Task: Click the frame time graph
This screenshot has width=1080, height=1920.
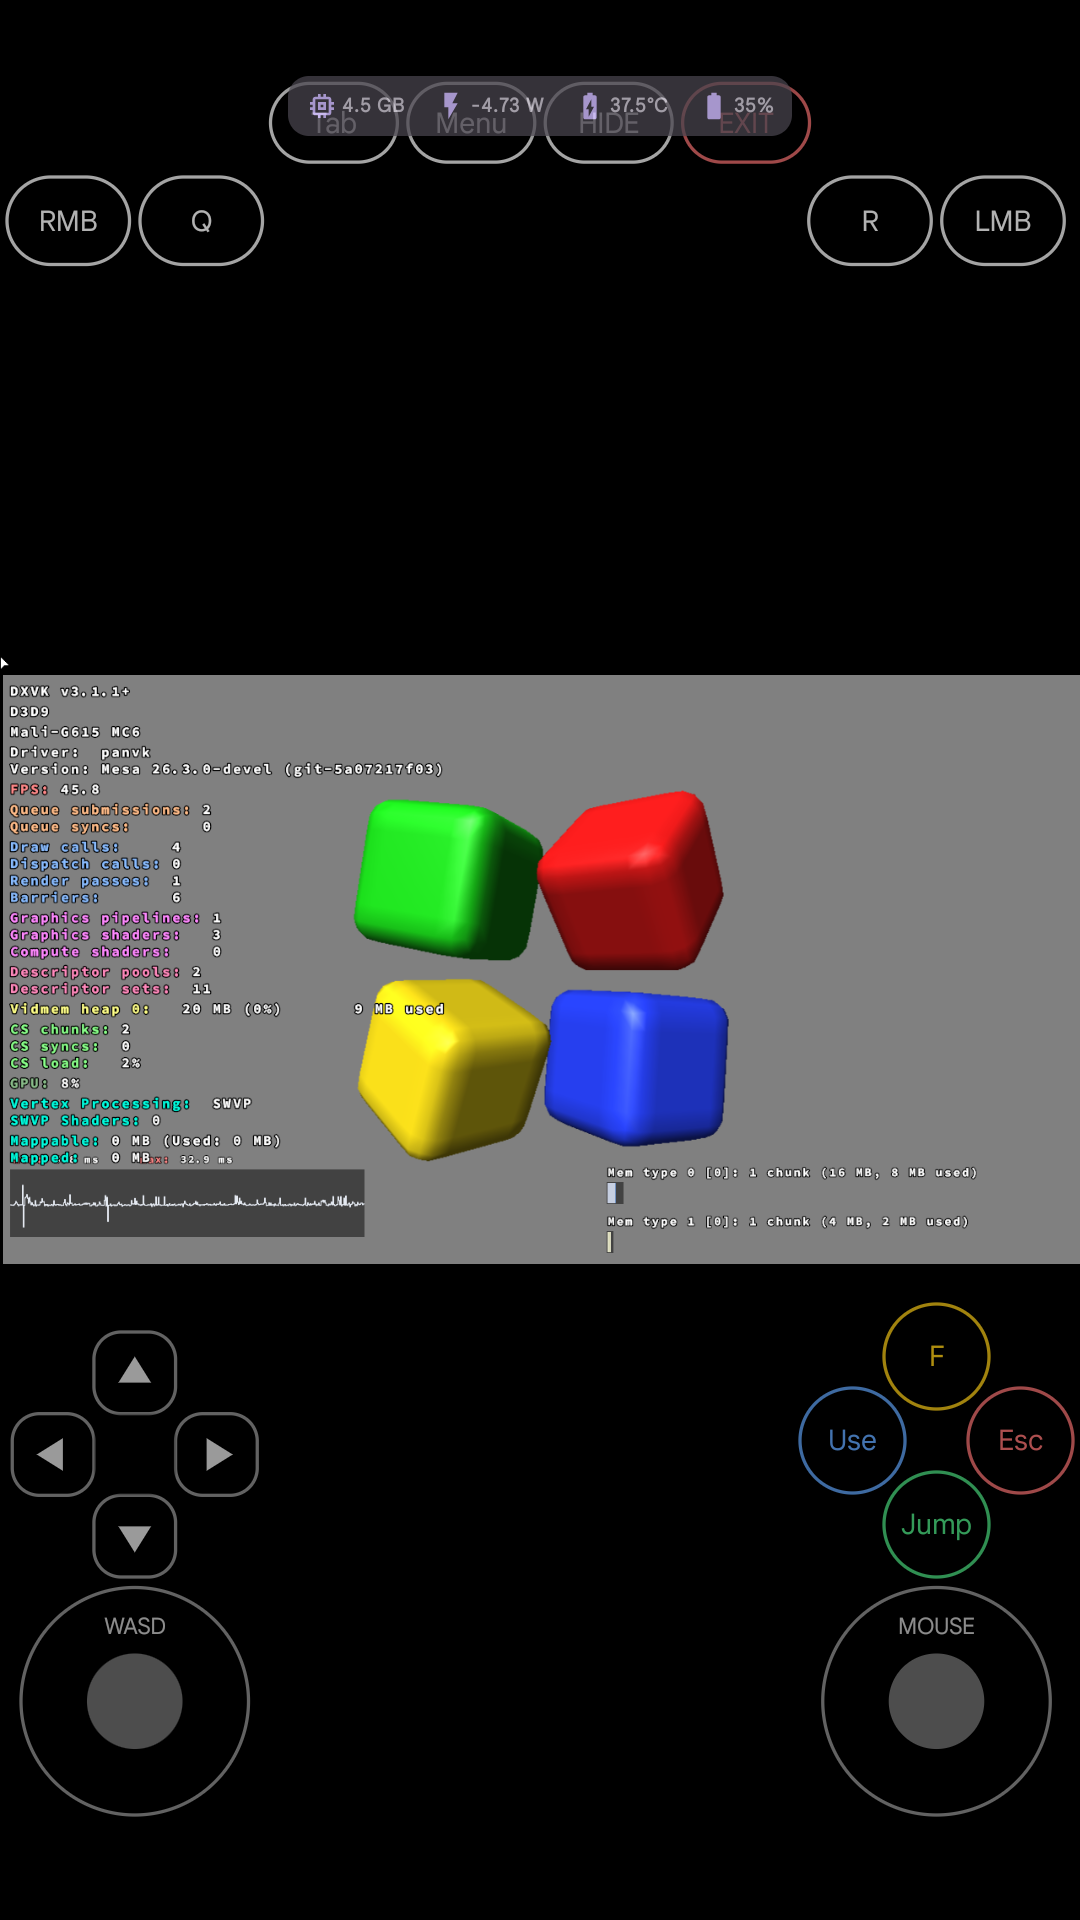Action: (187, 1203)
